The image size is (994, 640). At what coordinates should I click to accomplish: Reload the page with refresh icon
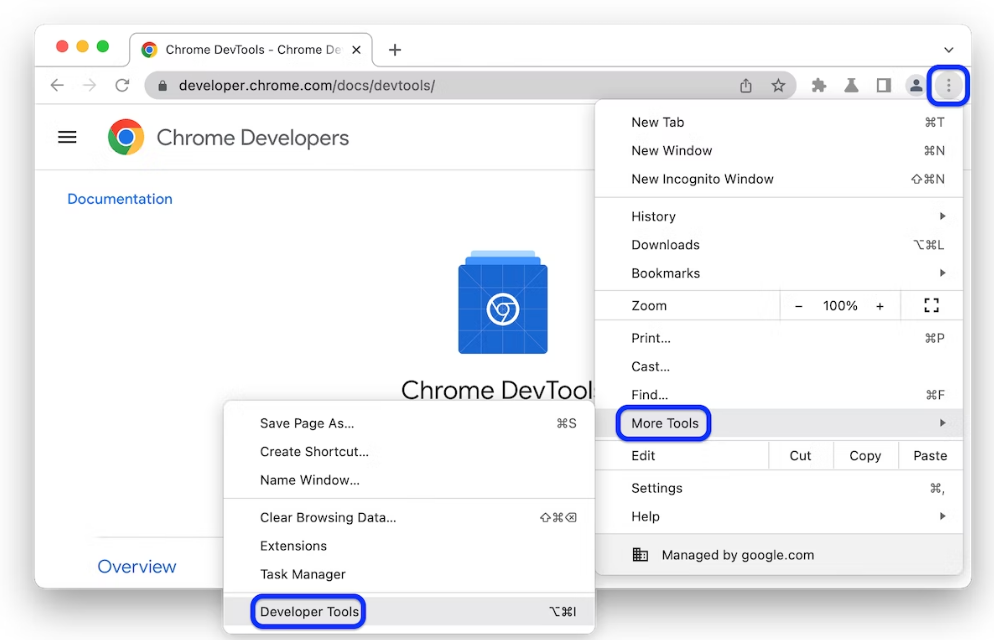pos(122,85)
